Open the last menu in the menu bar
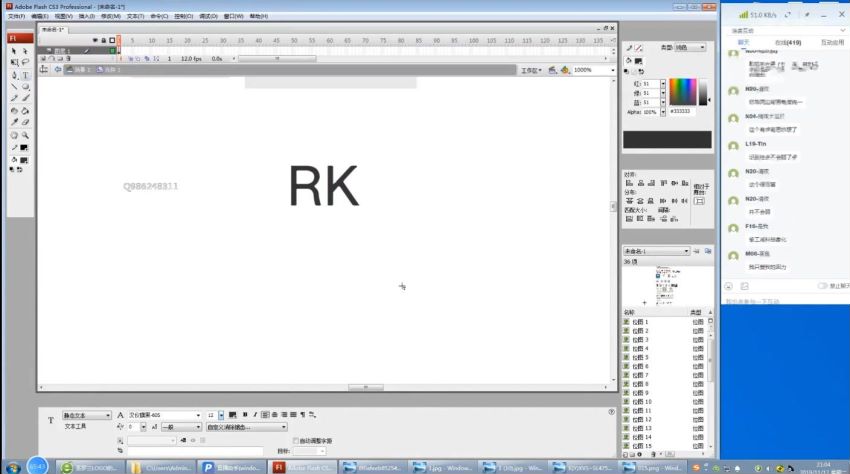Image resolution: width=850 pixels, height=474 pixels. [259, 16]
